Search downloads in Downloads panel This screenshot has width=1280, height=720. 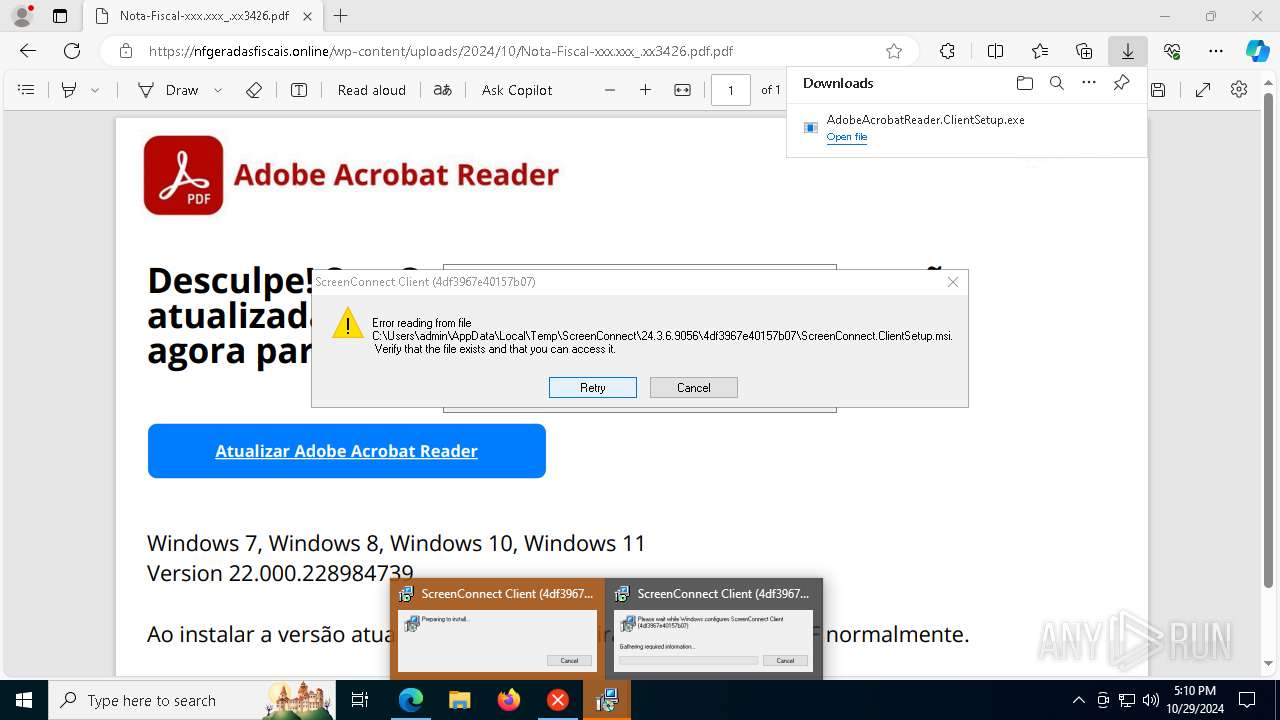click(1057, 83)
